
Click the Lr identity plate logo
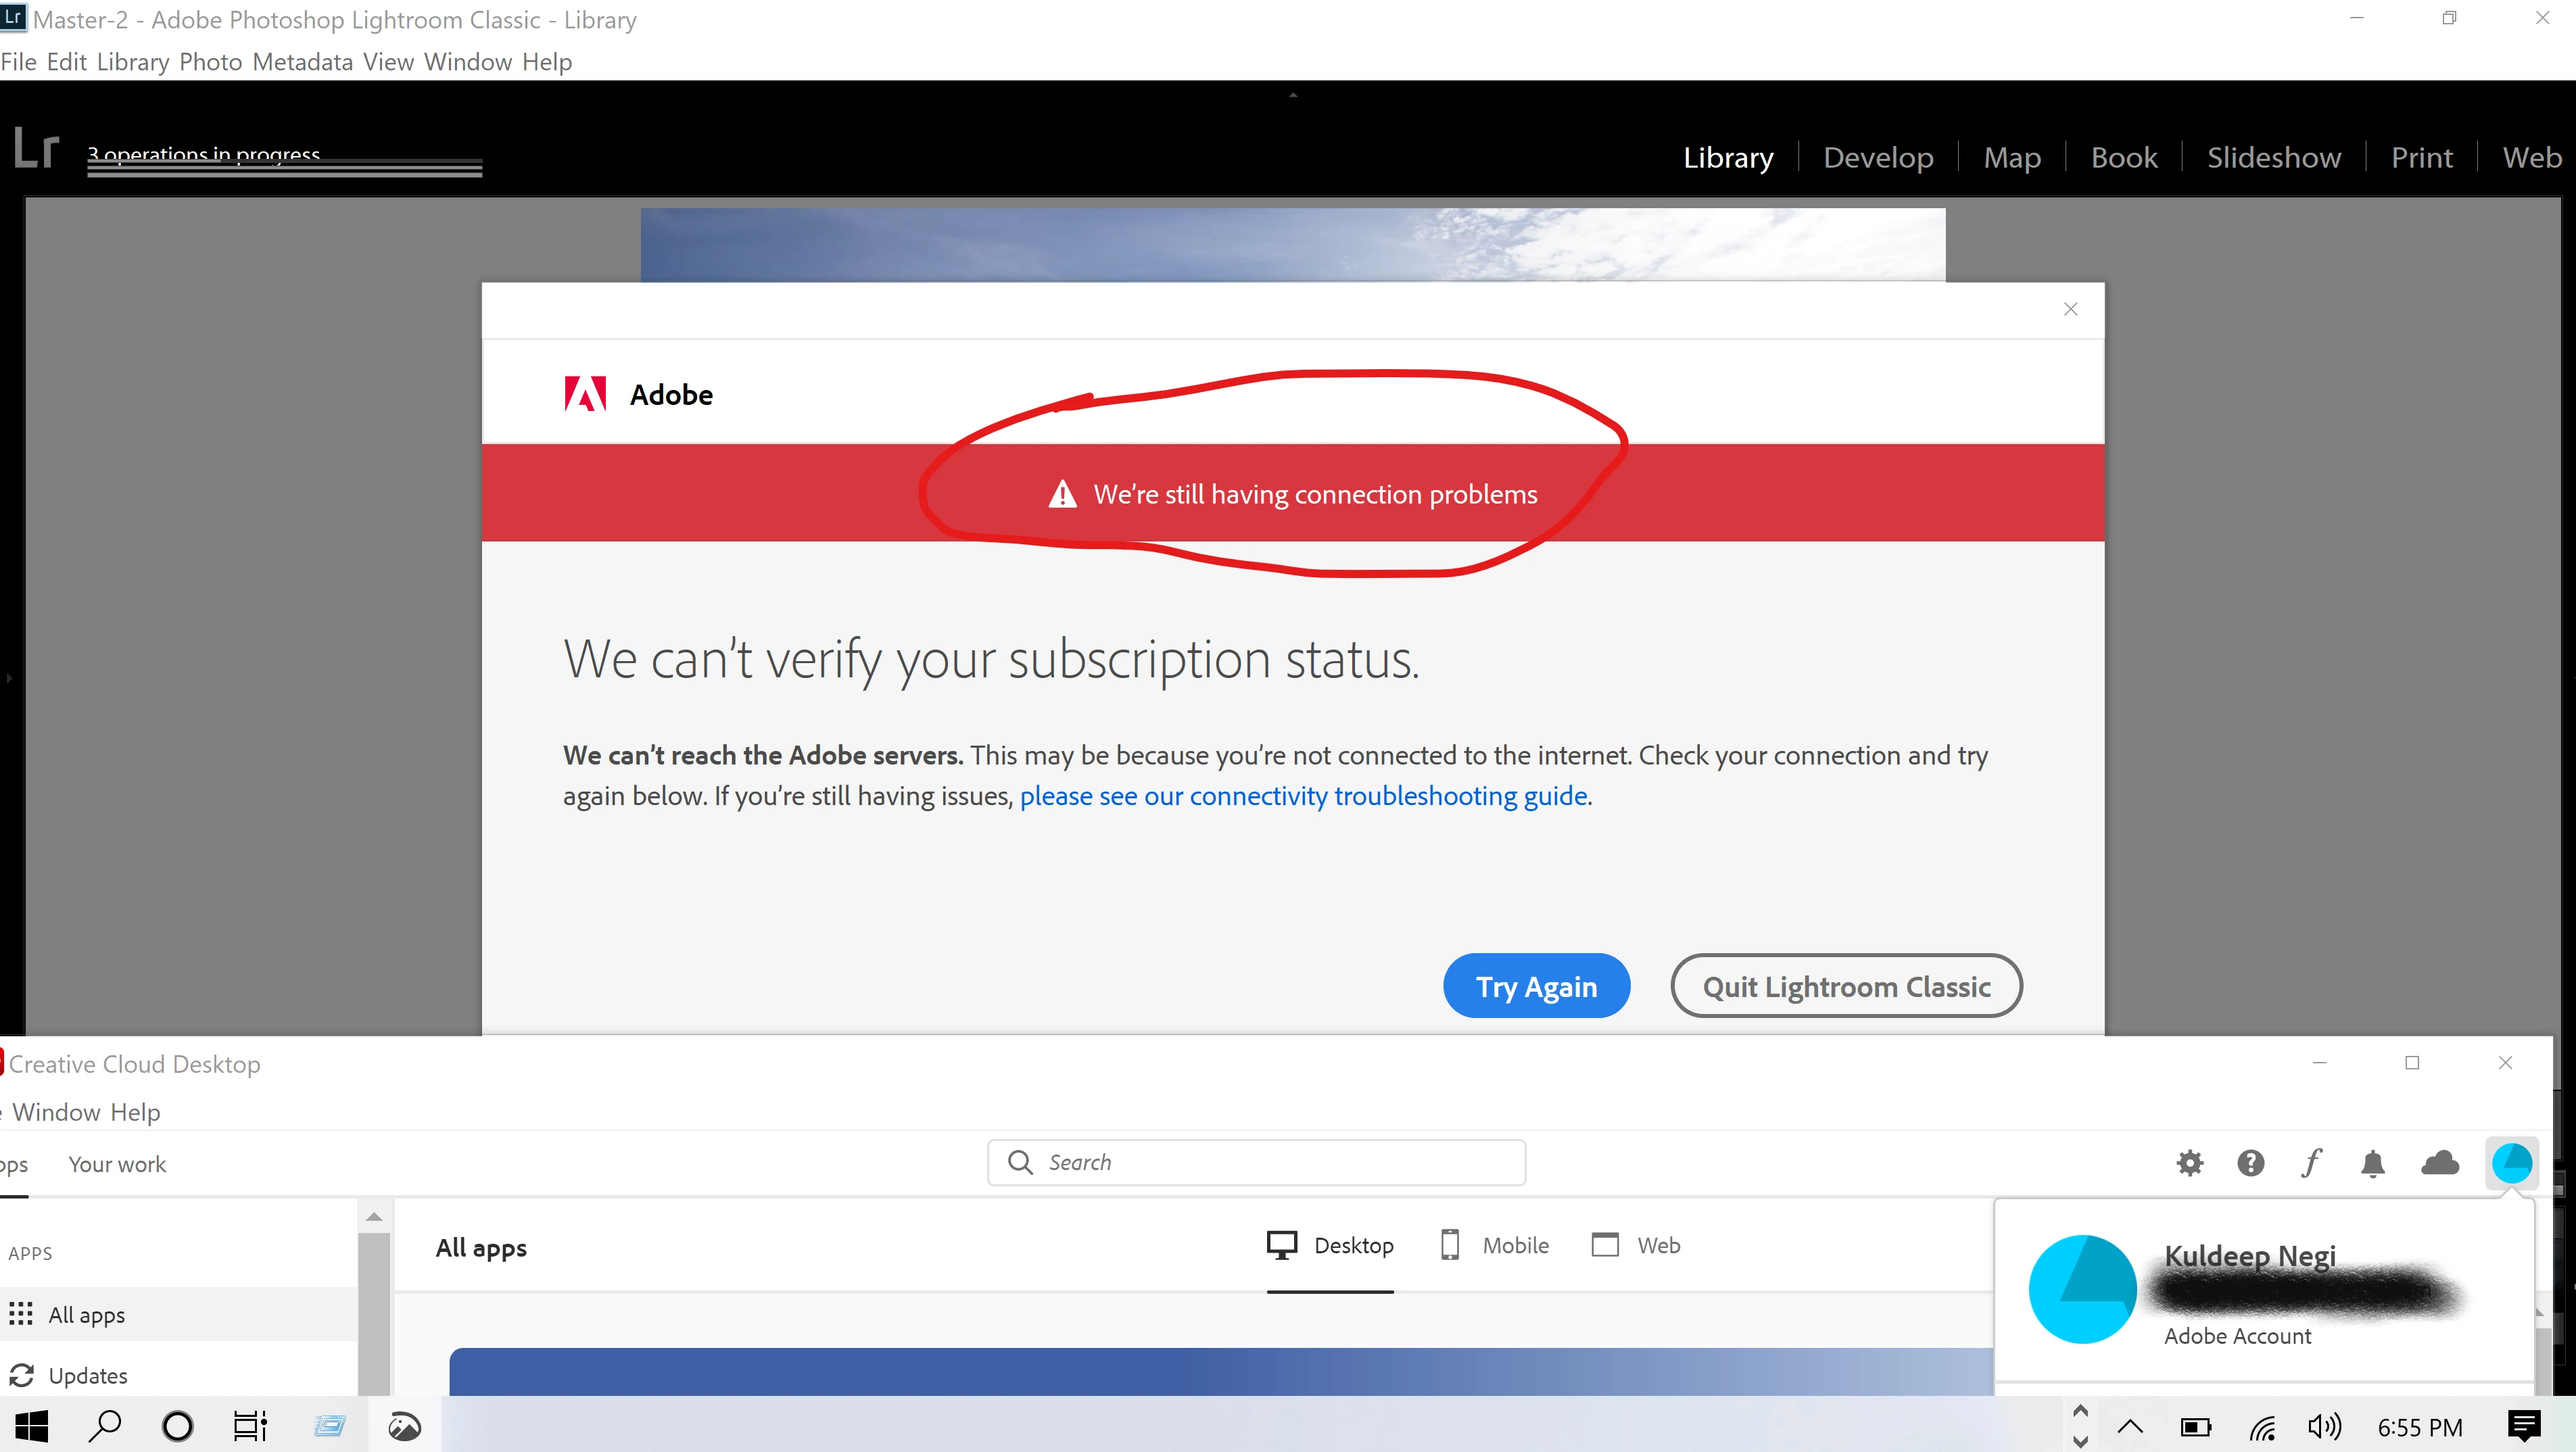point(37,148)
